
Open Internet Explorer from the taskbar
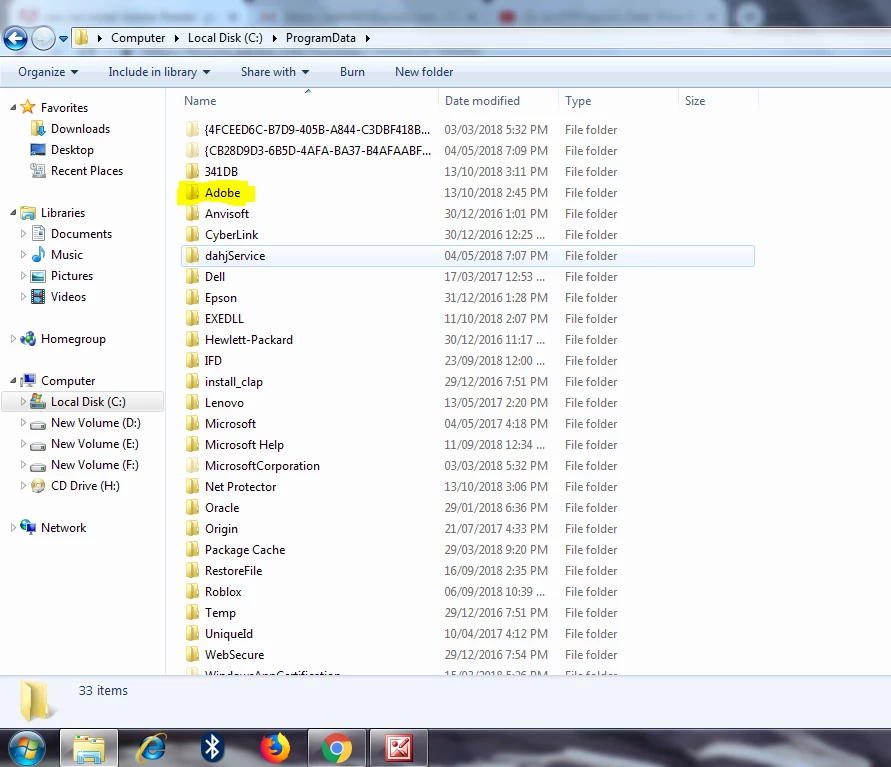151,748
